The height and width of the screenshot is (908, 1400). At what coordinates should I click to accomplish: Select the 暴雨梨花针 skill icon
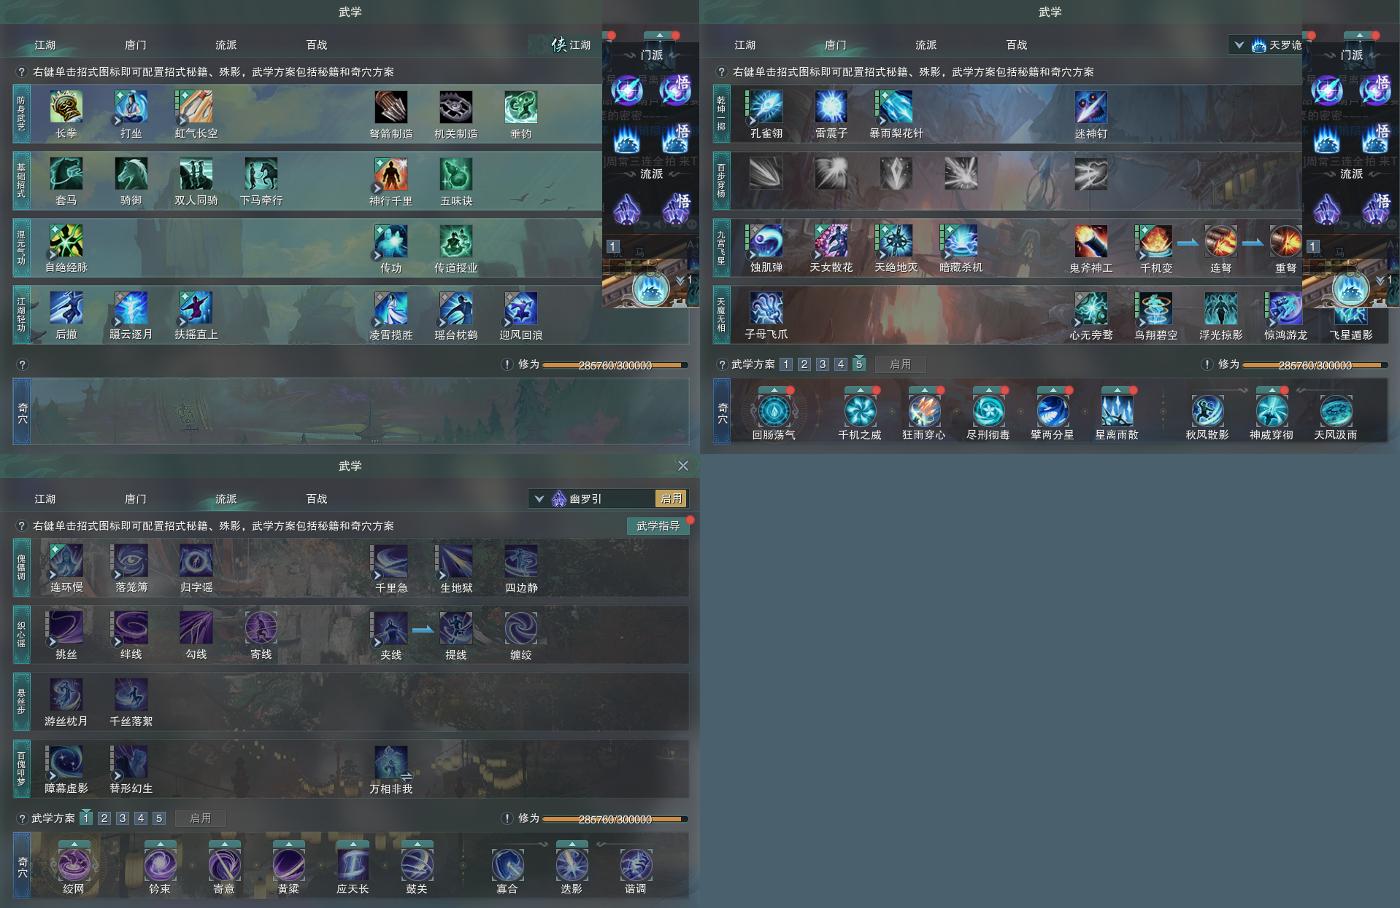(x=896, y=107)
